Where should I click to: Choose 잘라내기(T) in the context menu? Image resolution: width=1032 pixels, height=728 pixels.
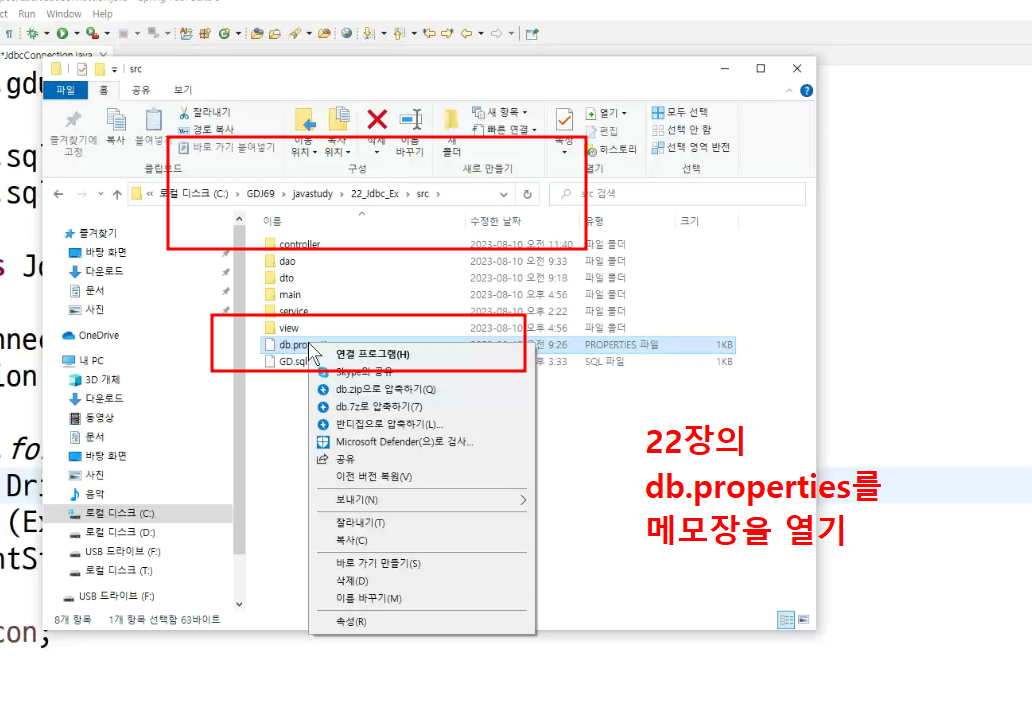[x=360, y=523]
